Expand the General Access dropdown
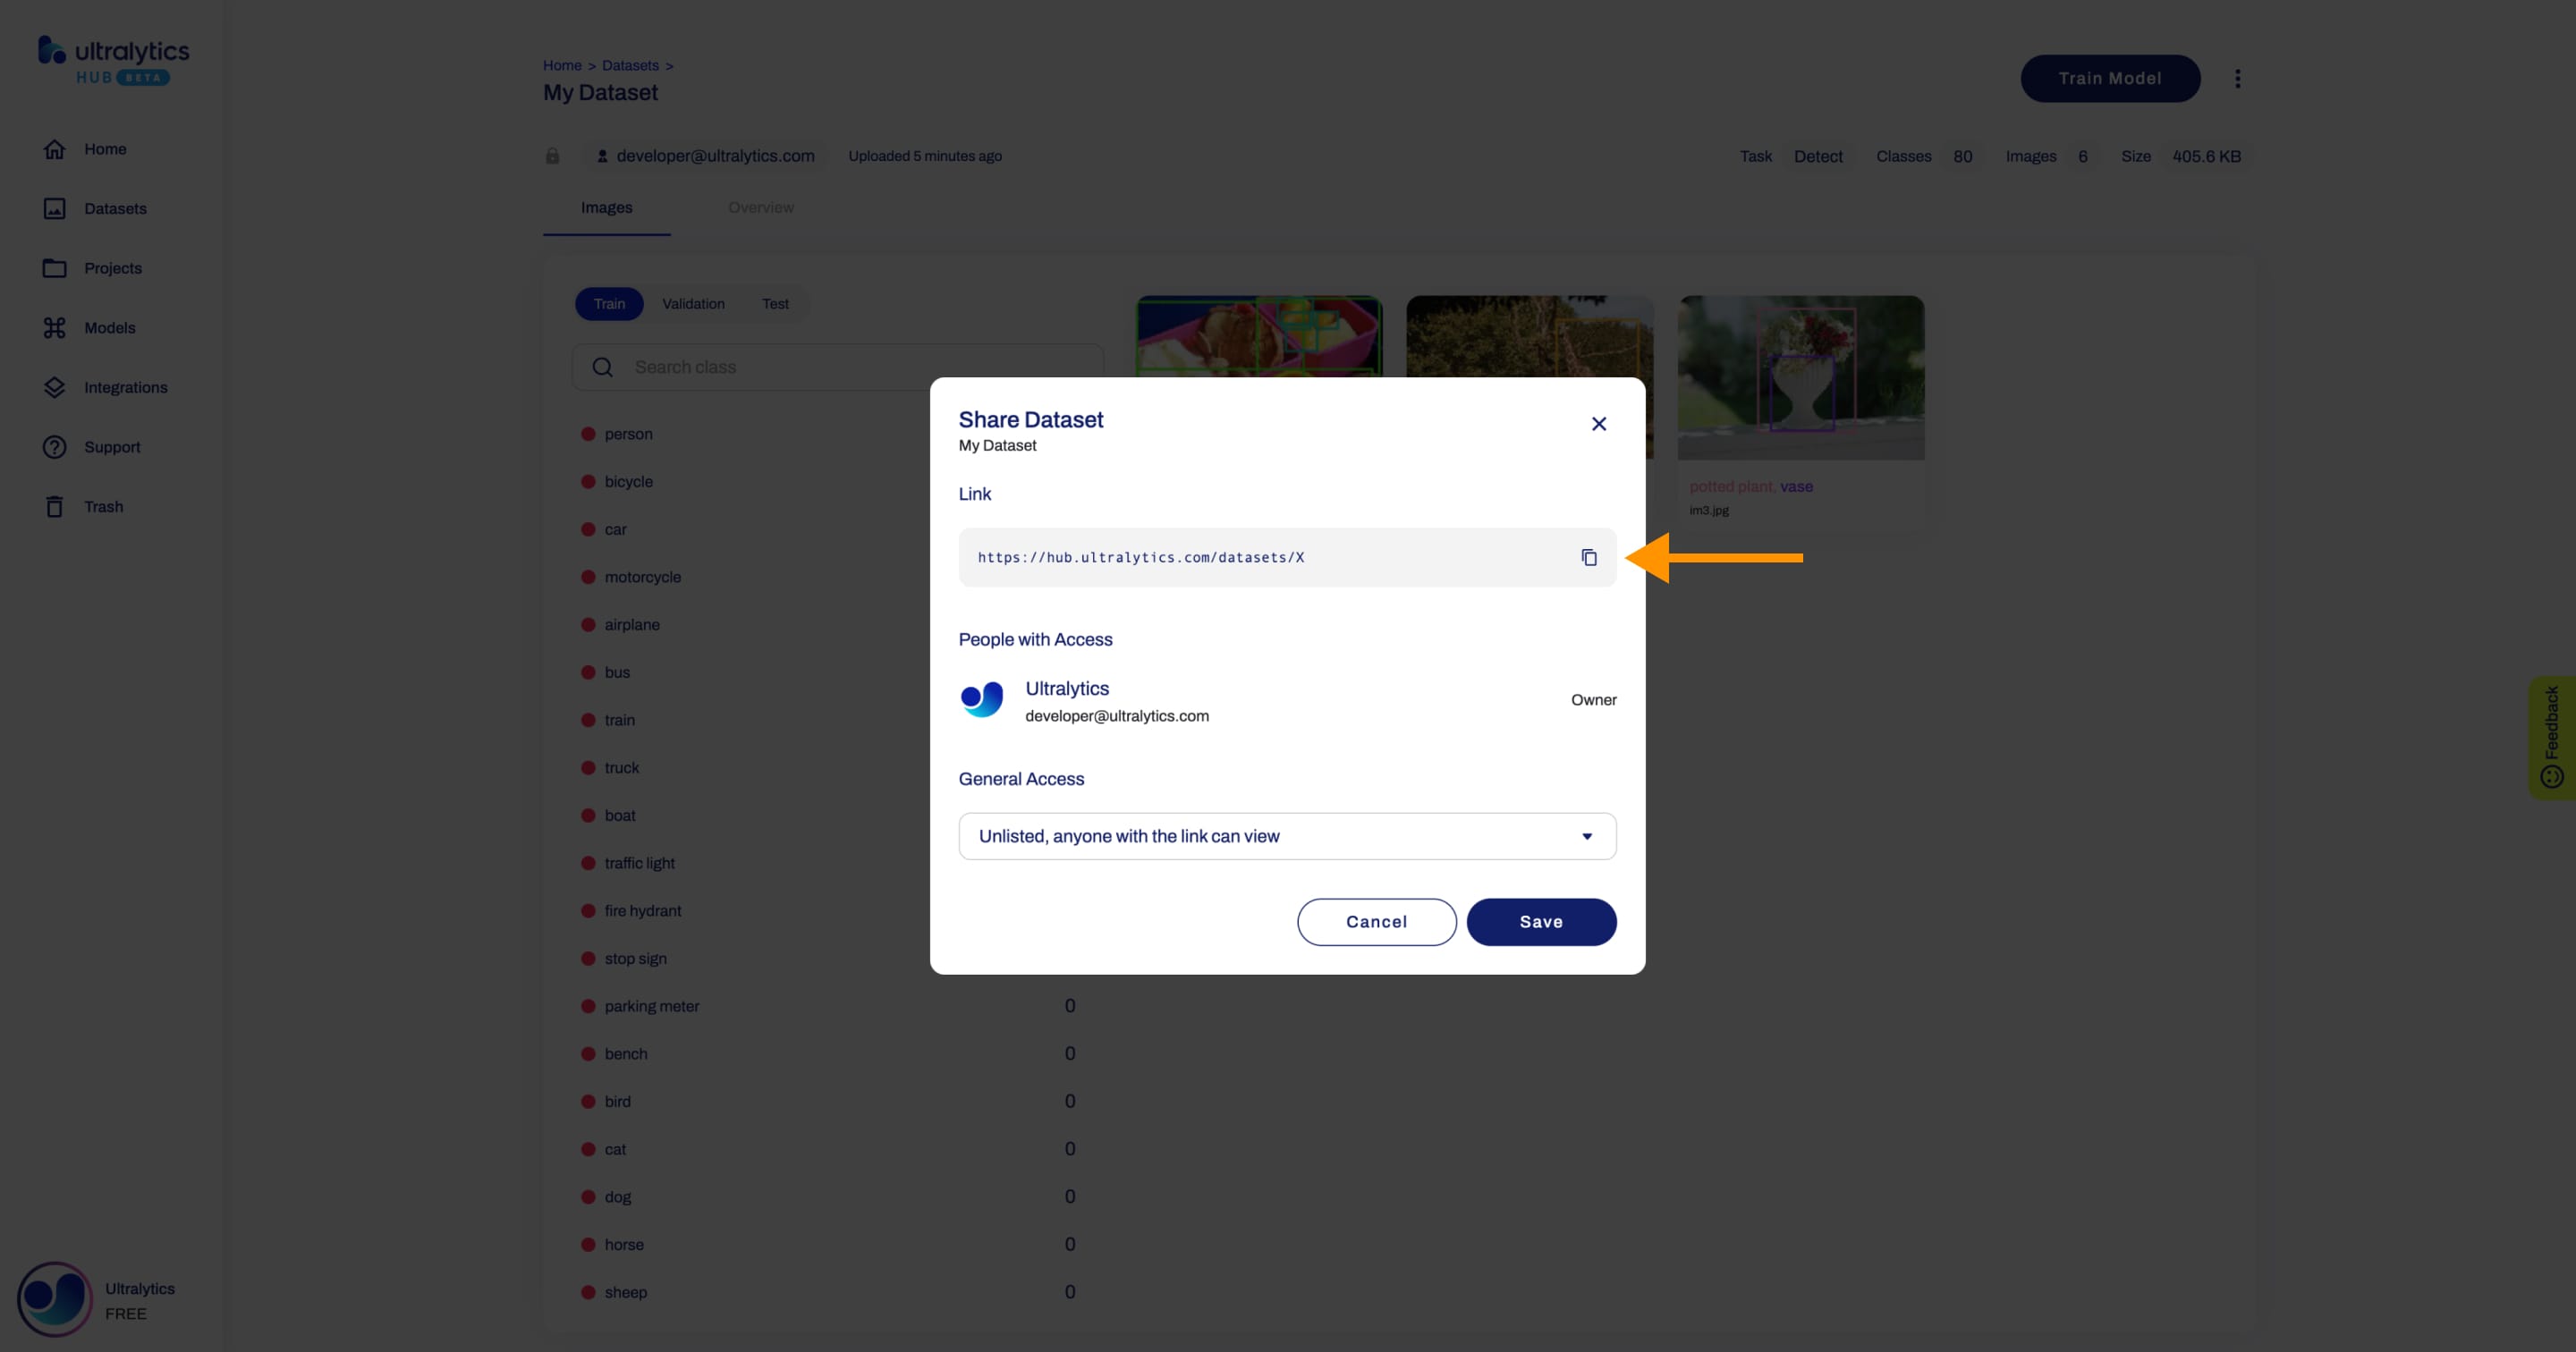The width and height of the screenshot is (2576, 1352). tap(1286, 836)
